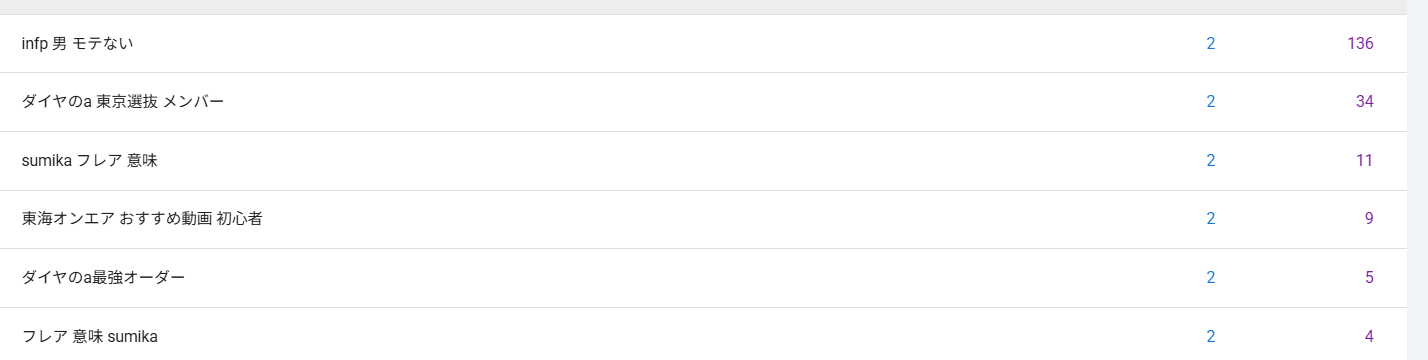The height and width of the screenshot is (360, 1428).
Task: Select clicks count in the ダイヤのa 東京選抜 row
Action: click(1211, 101)
